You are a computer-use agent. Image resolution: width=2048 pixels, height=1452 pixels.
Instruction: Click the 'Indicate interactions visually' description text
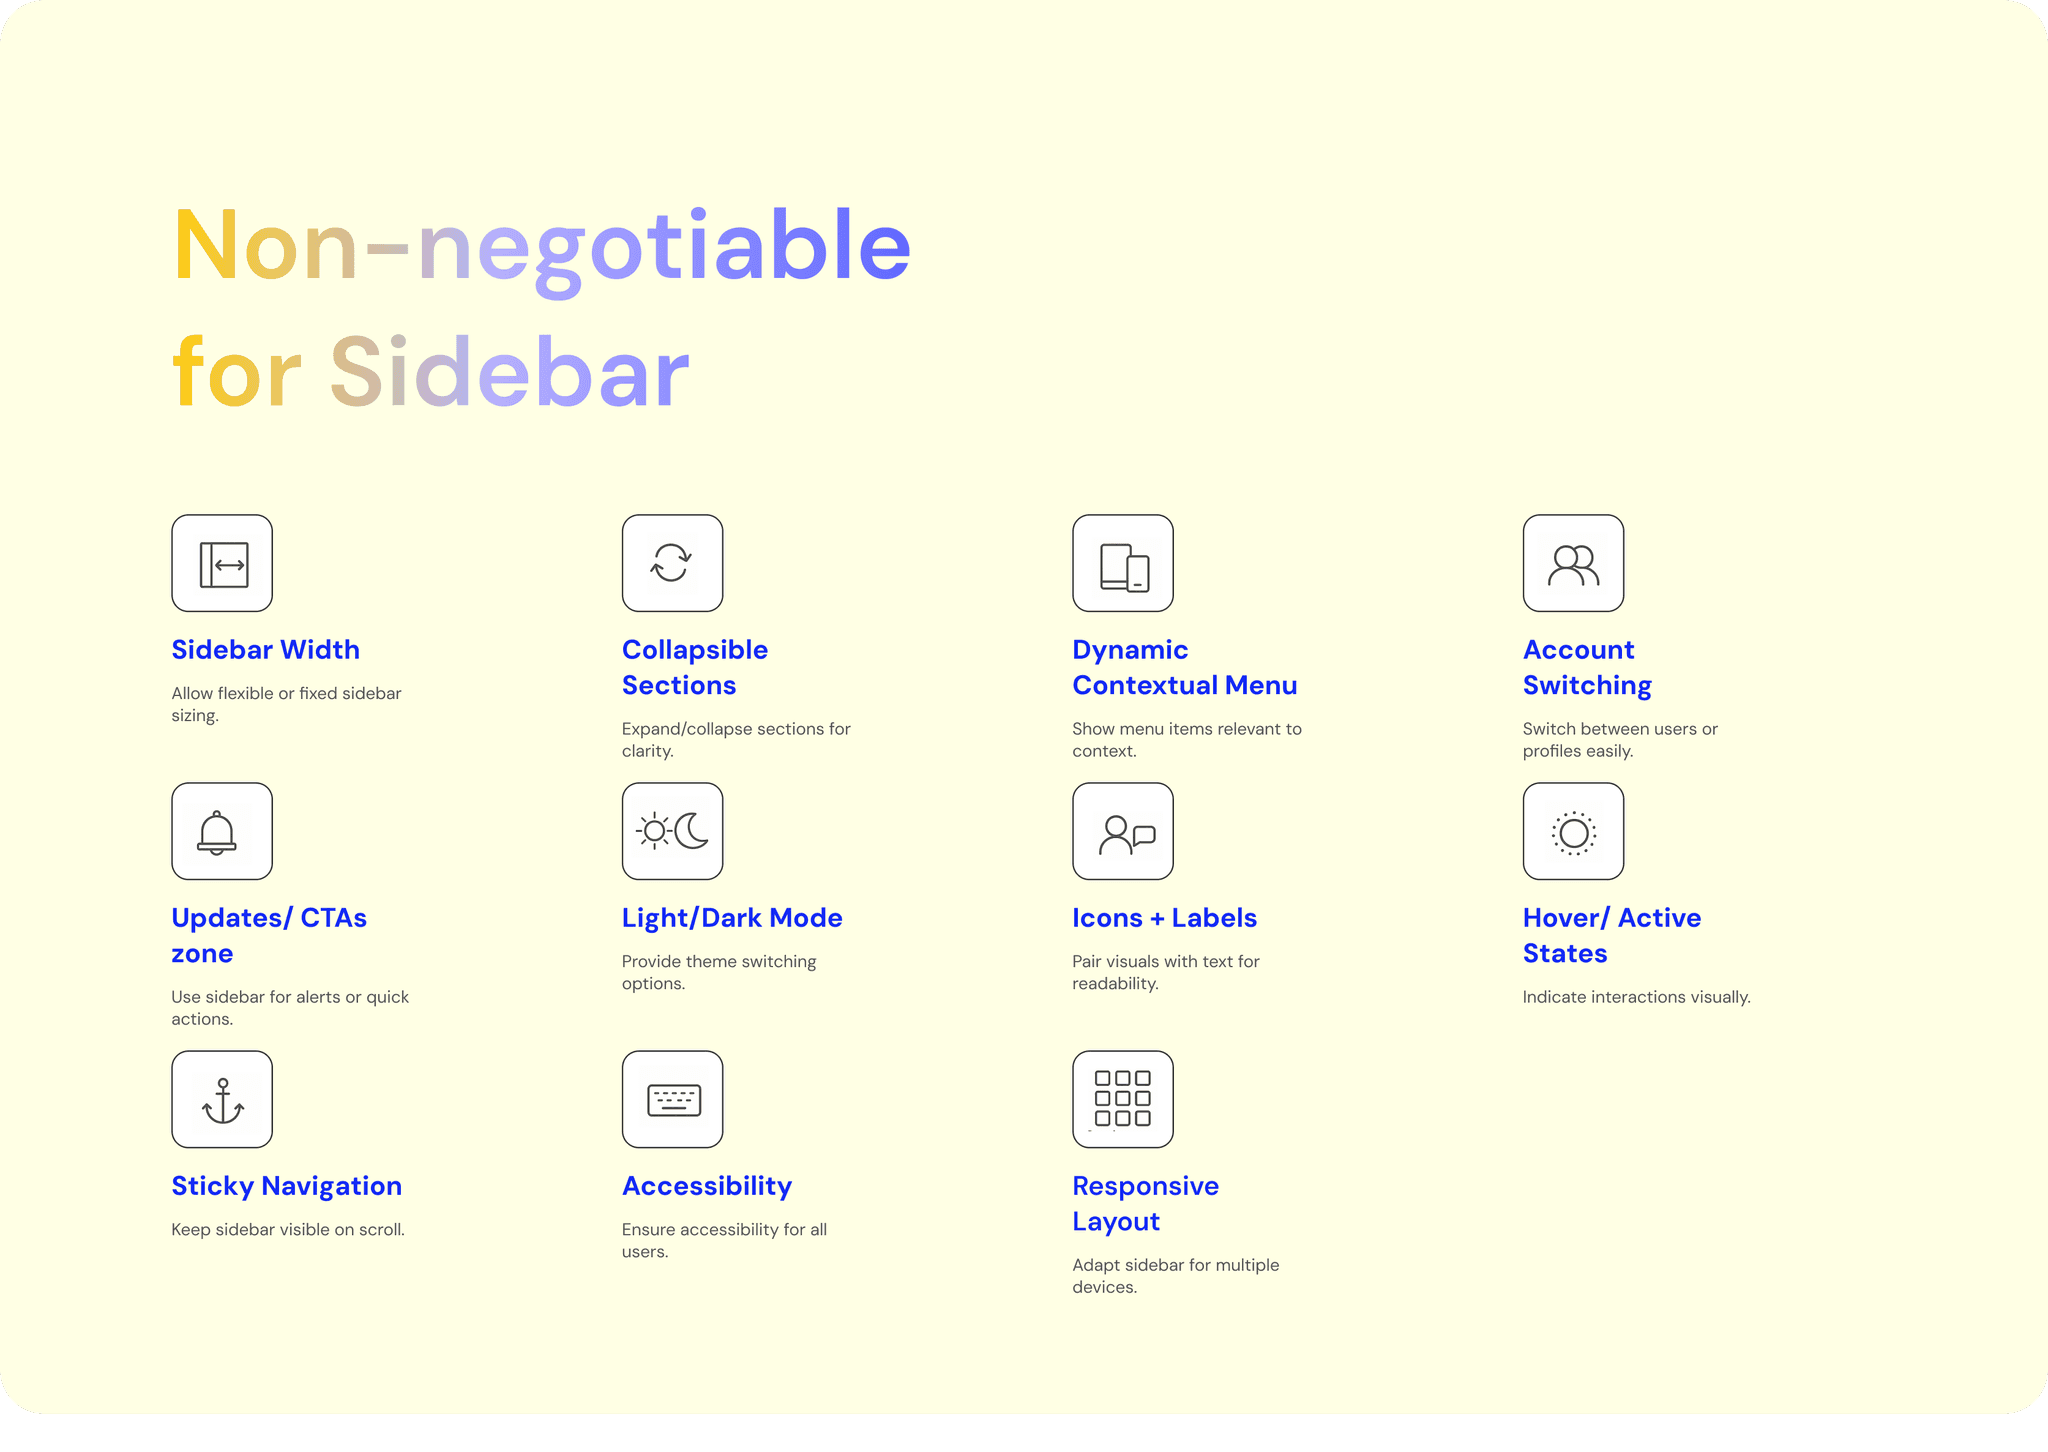[x=1636, y=997]
